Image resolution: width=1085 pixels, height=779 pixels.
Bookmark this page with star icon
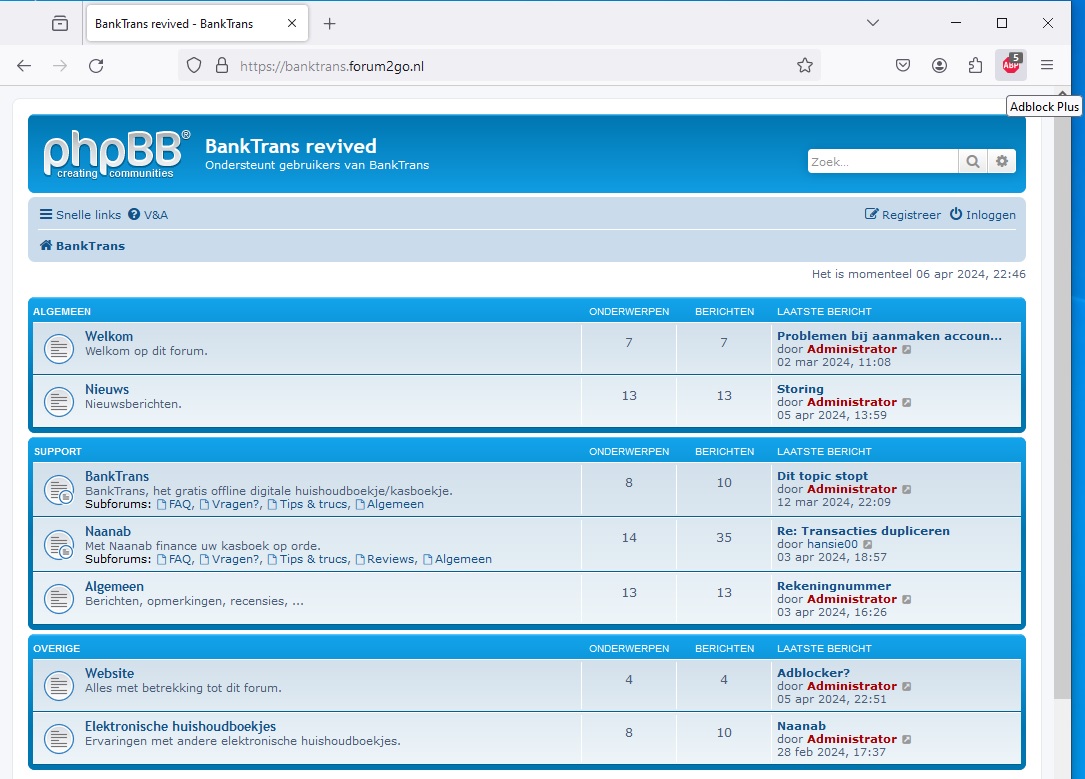click(x=804, y=65)
